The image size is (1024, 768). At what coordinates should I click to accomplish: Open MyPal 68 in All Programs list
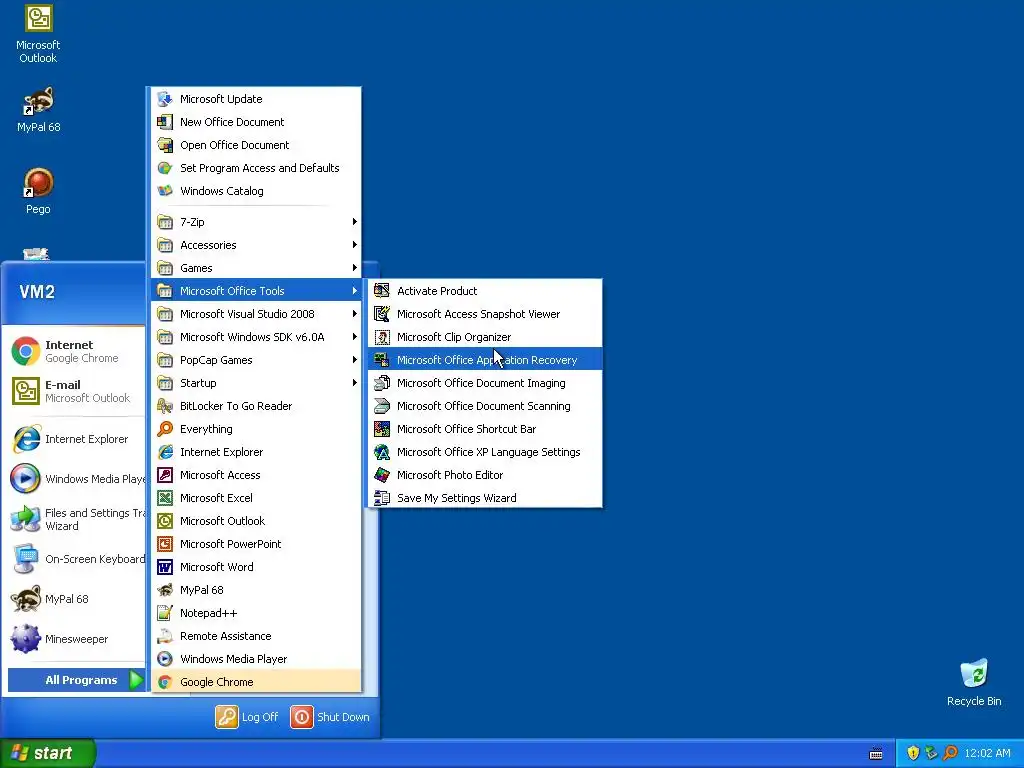tap(256, 590)
